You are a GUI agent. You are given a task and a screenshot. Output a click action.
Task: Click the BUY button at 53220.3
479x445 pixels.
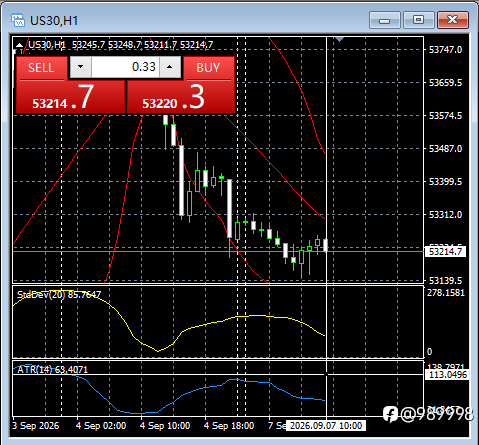(209, 68)
